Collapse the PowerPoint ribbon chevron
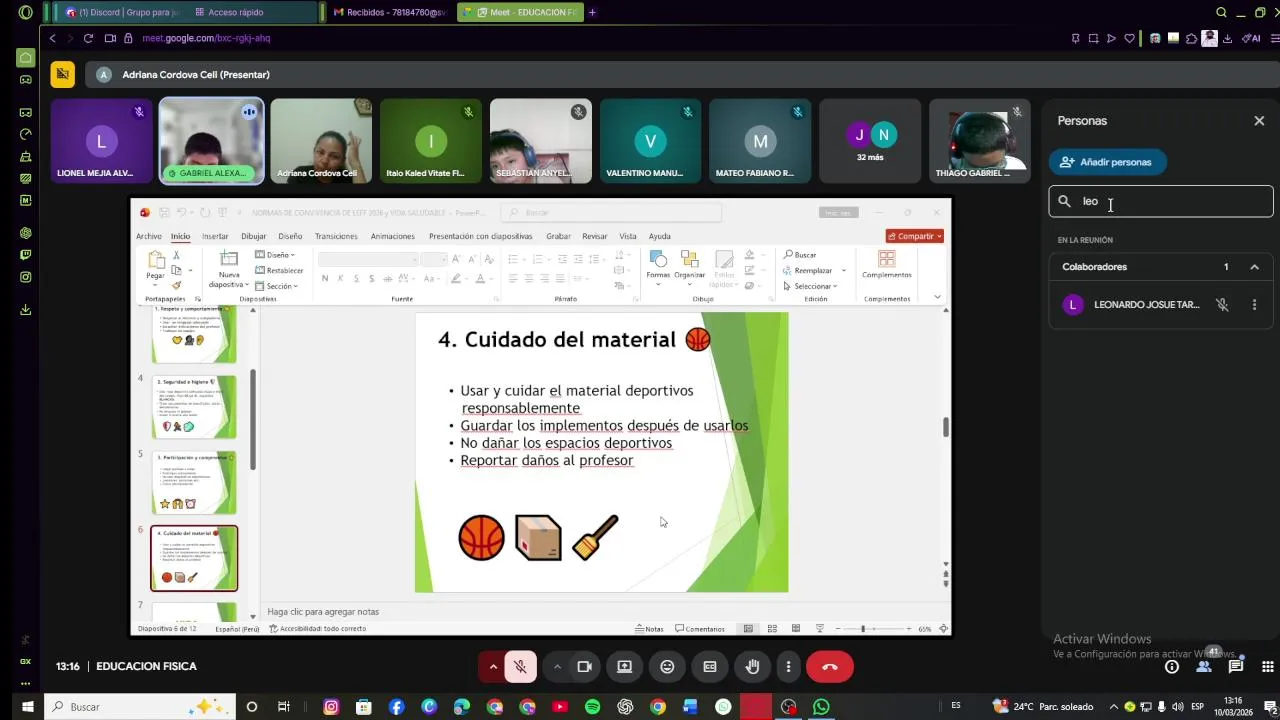This screenshot has height=720, width=1280. pyautogui.click(x=937, y=297)
